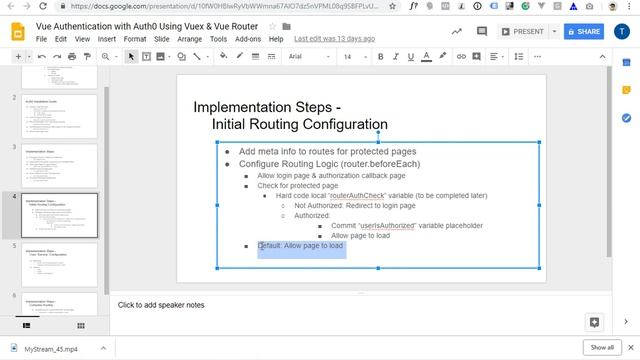The image size is (640, 360).
Task: Open the Edit menu
Action: click(x=61, y=39)
